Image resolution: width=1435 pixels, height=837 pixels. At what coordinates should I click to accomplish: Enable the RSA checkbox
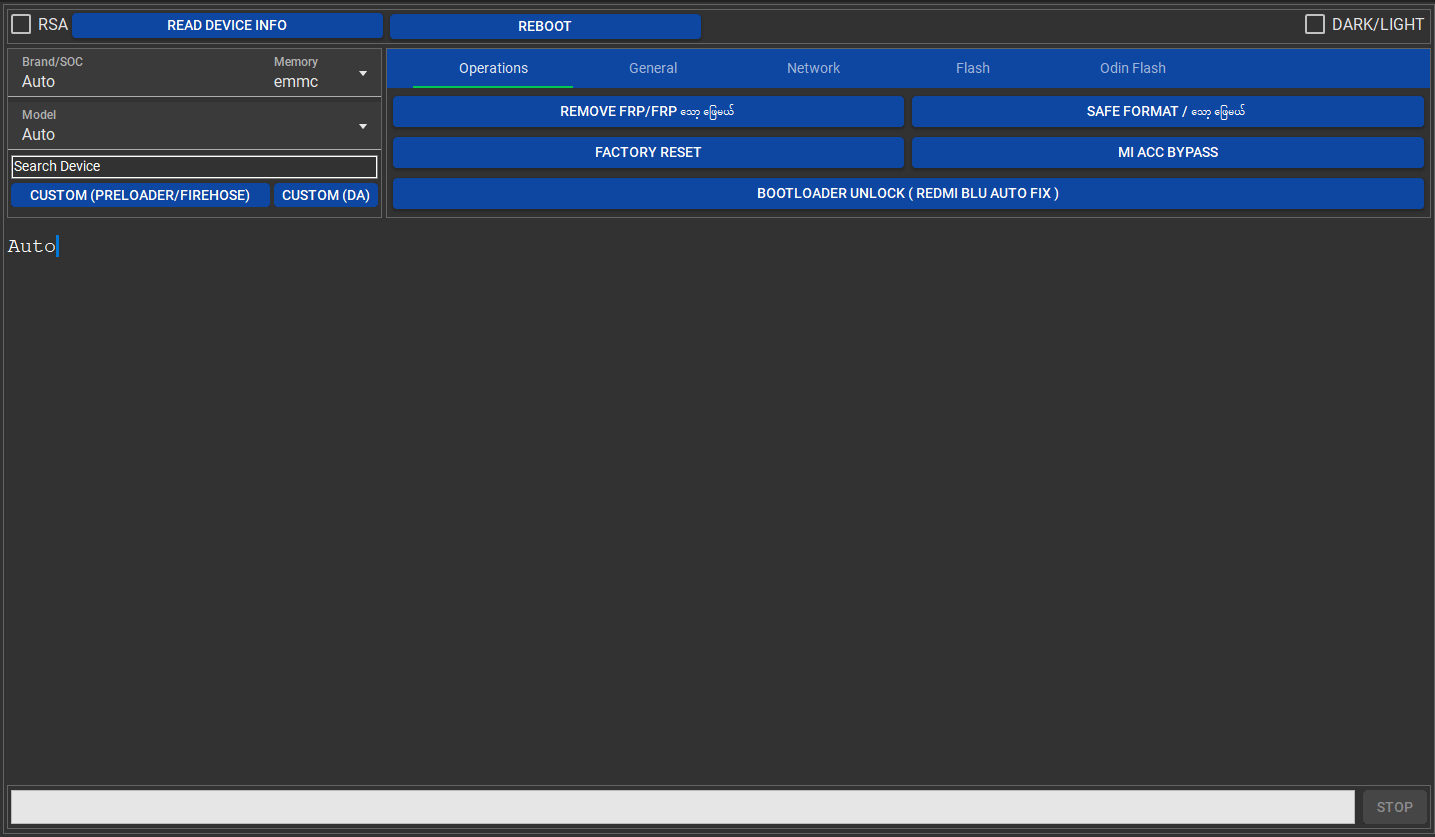pyautogui.click(x=21, y=24)
